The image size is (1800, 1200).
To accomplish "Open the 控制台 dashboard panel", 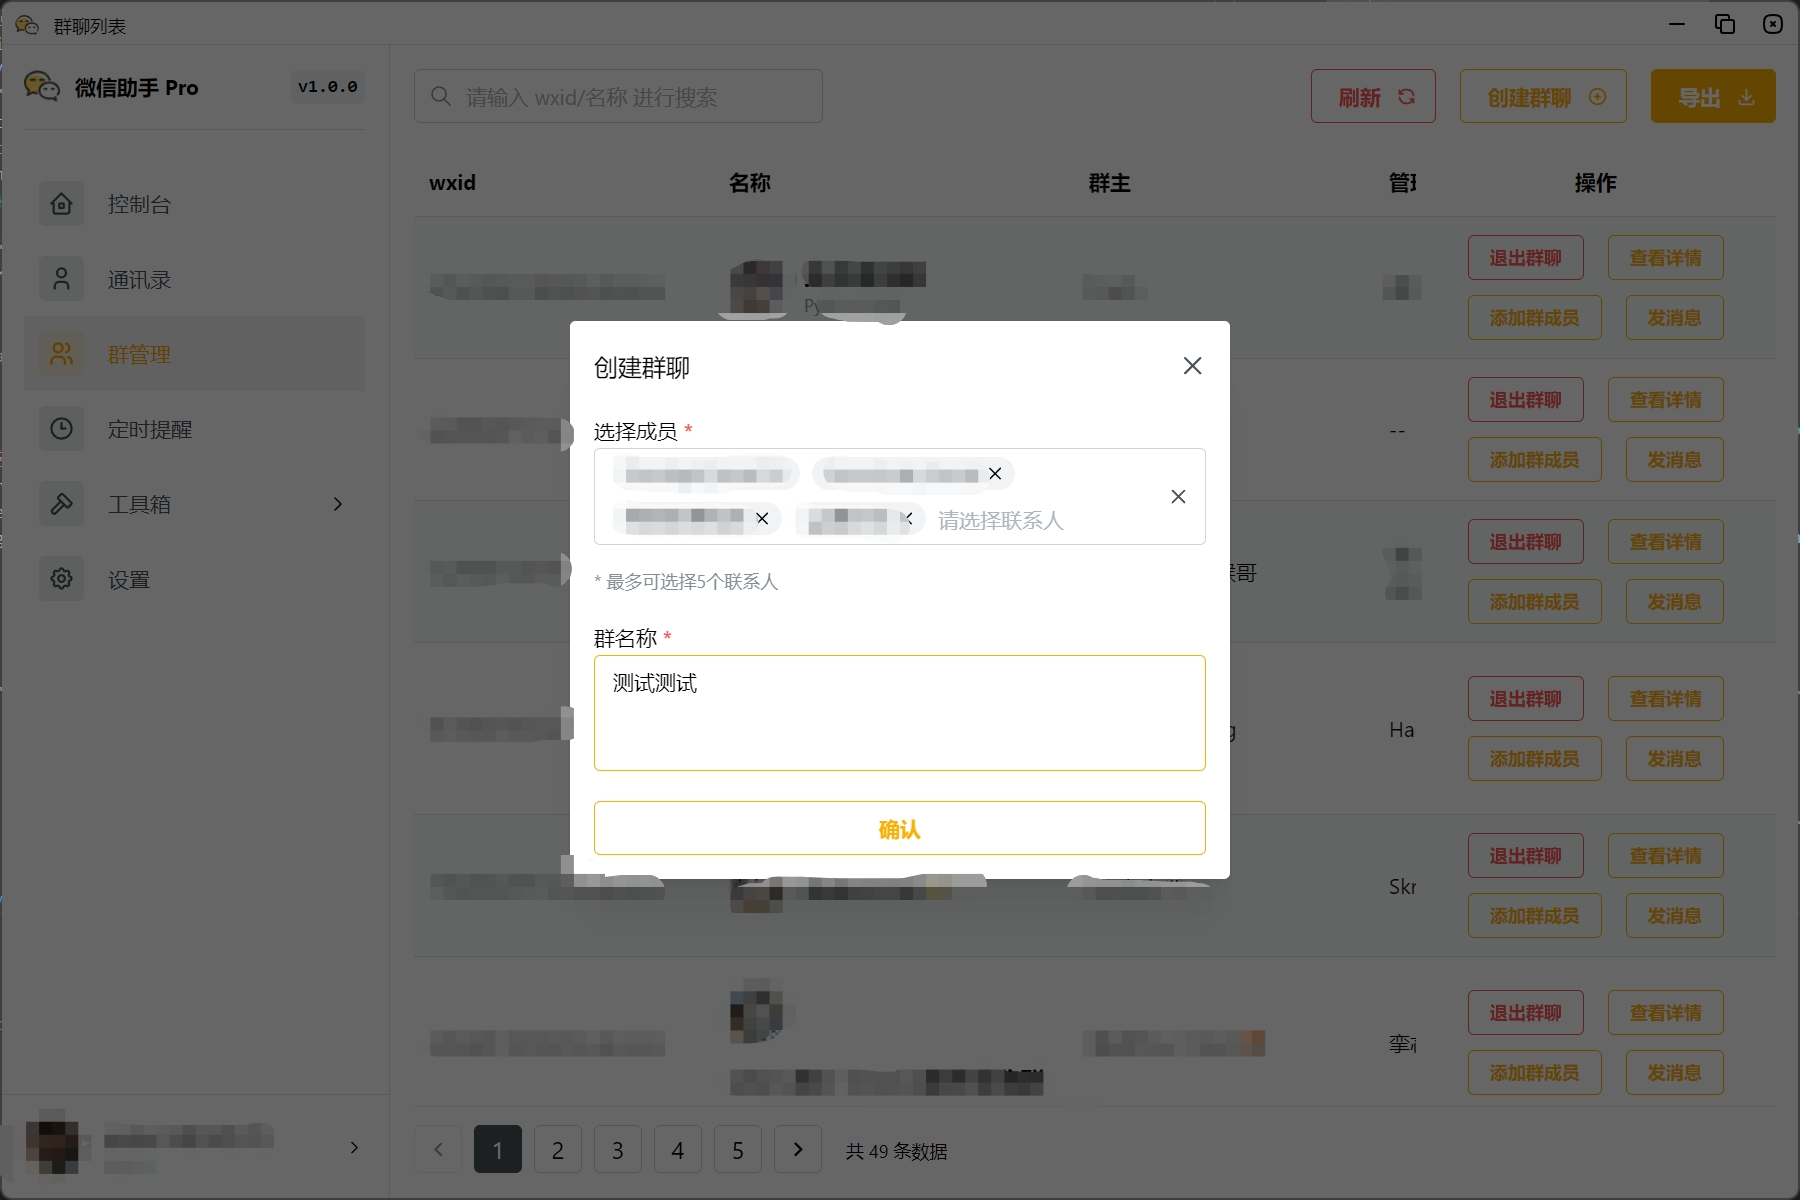I will coord(139,204).
